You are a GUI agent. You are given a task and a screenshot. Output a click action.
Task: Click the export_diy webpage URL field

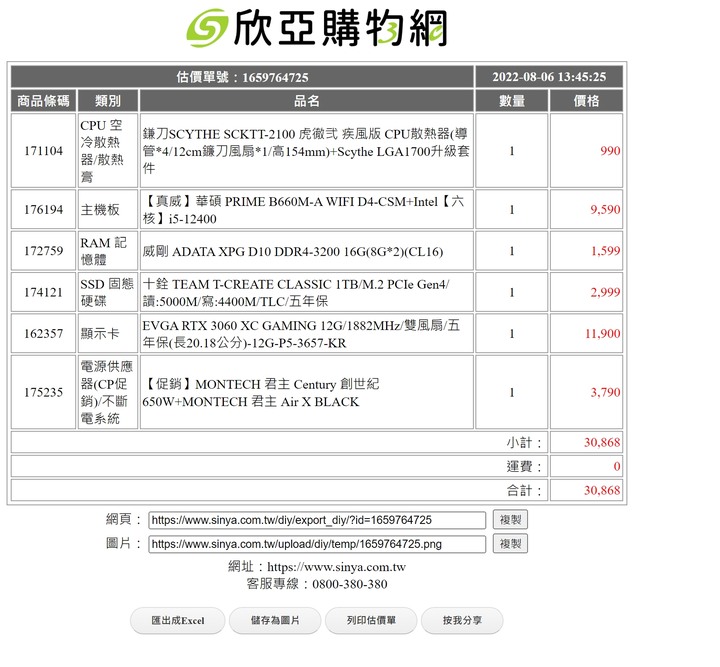[x=317, y=520]
